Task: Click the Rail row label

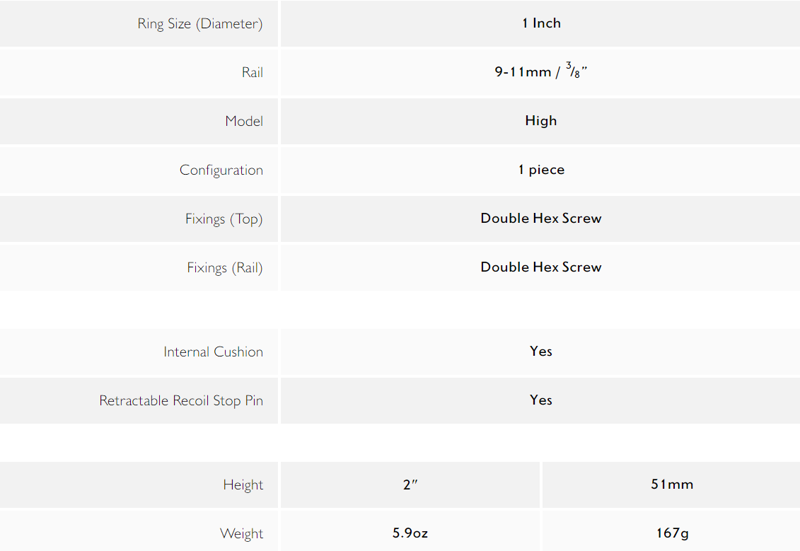Action: click(x=252, y=72)
